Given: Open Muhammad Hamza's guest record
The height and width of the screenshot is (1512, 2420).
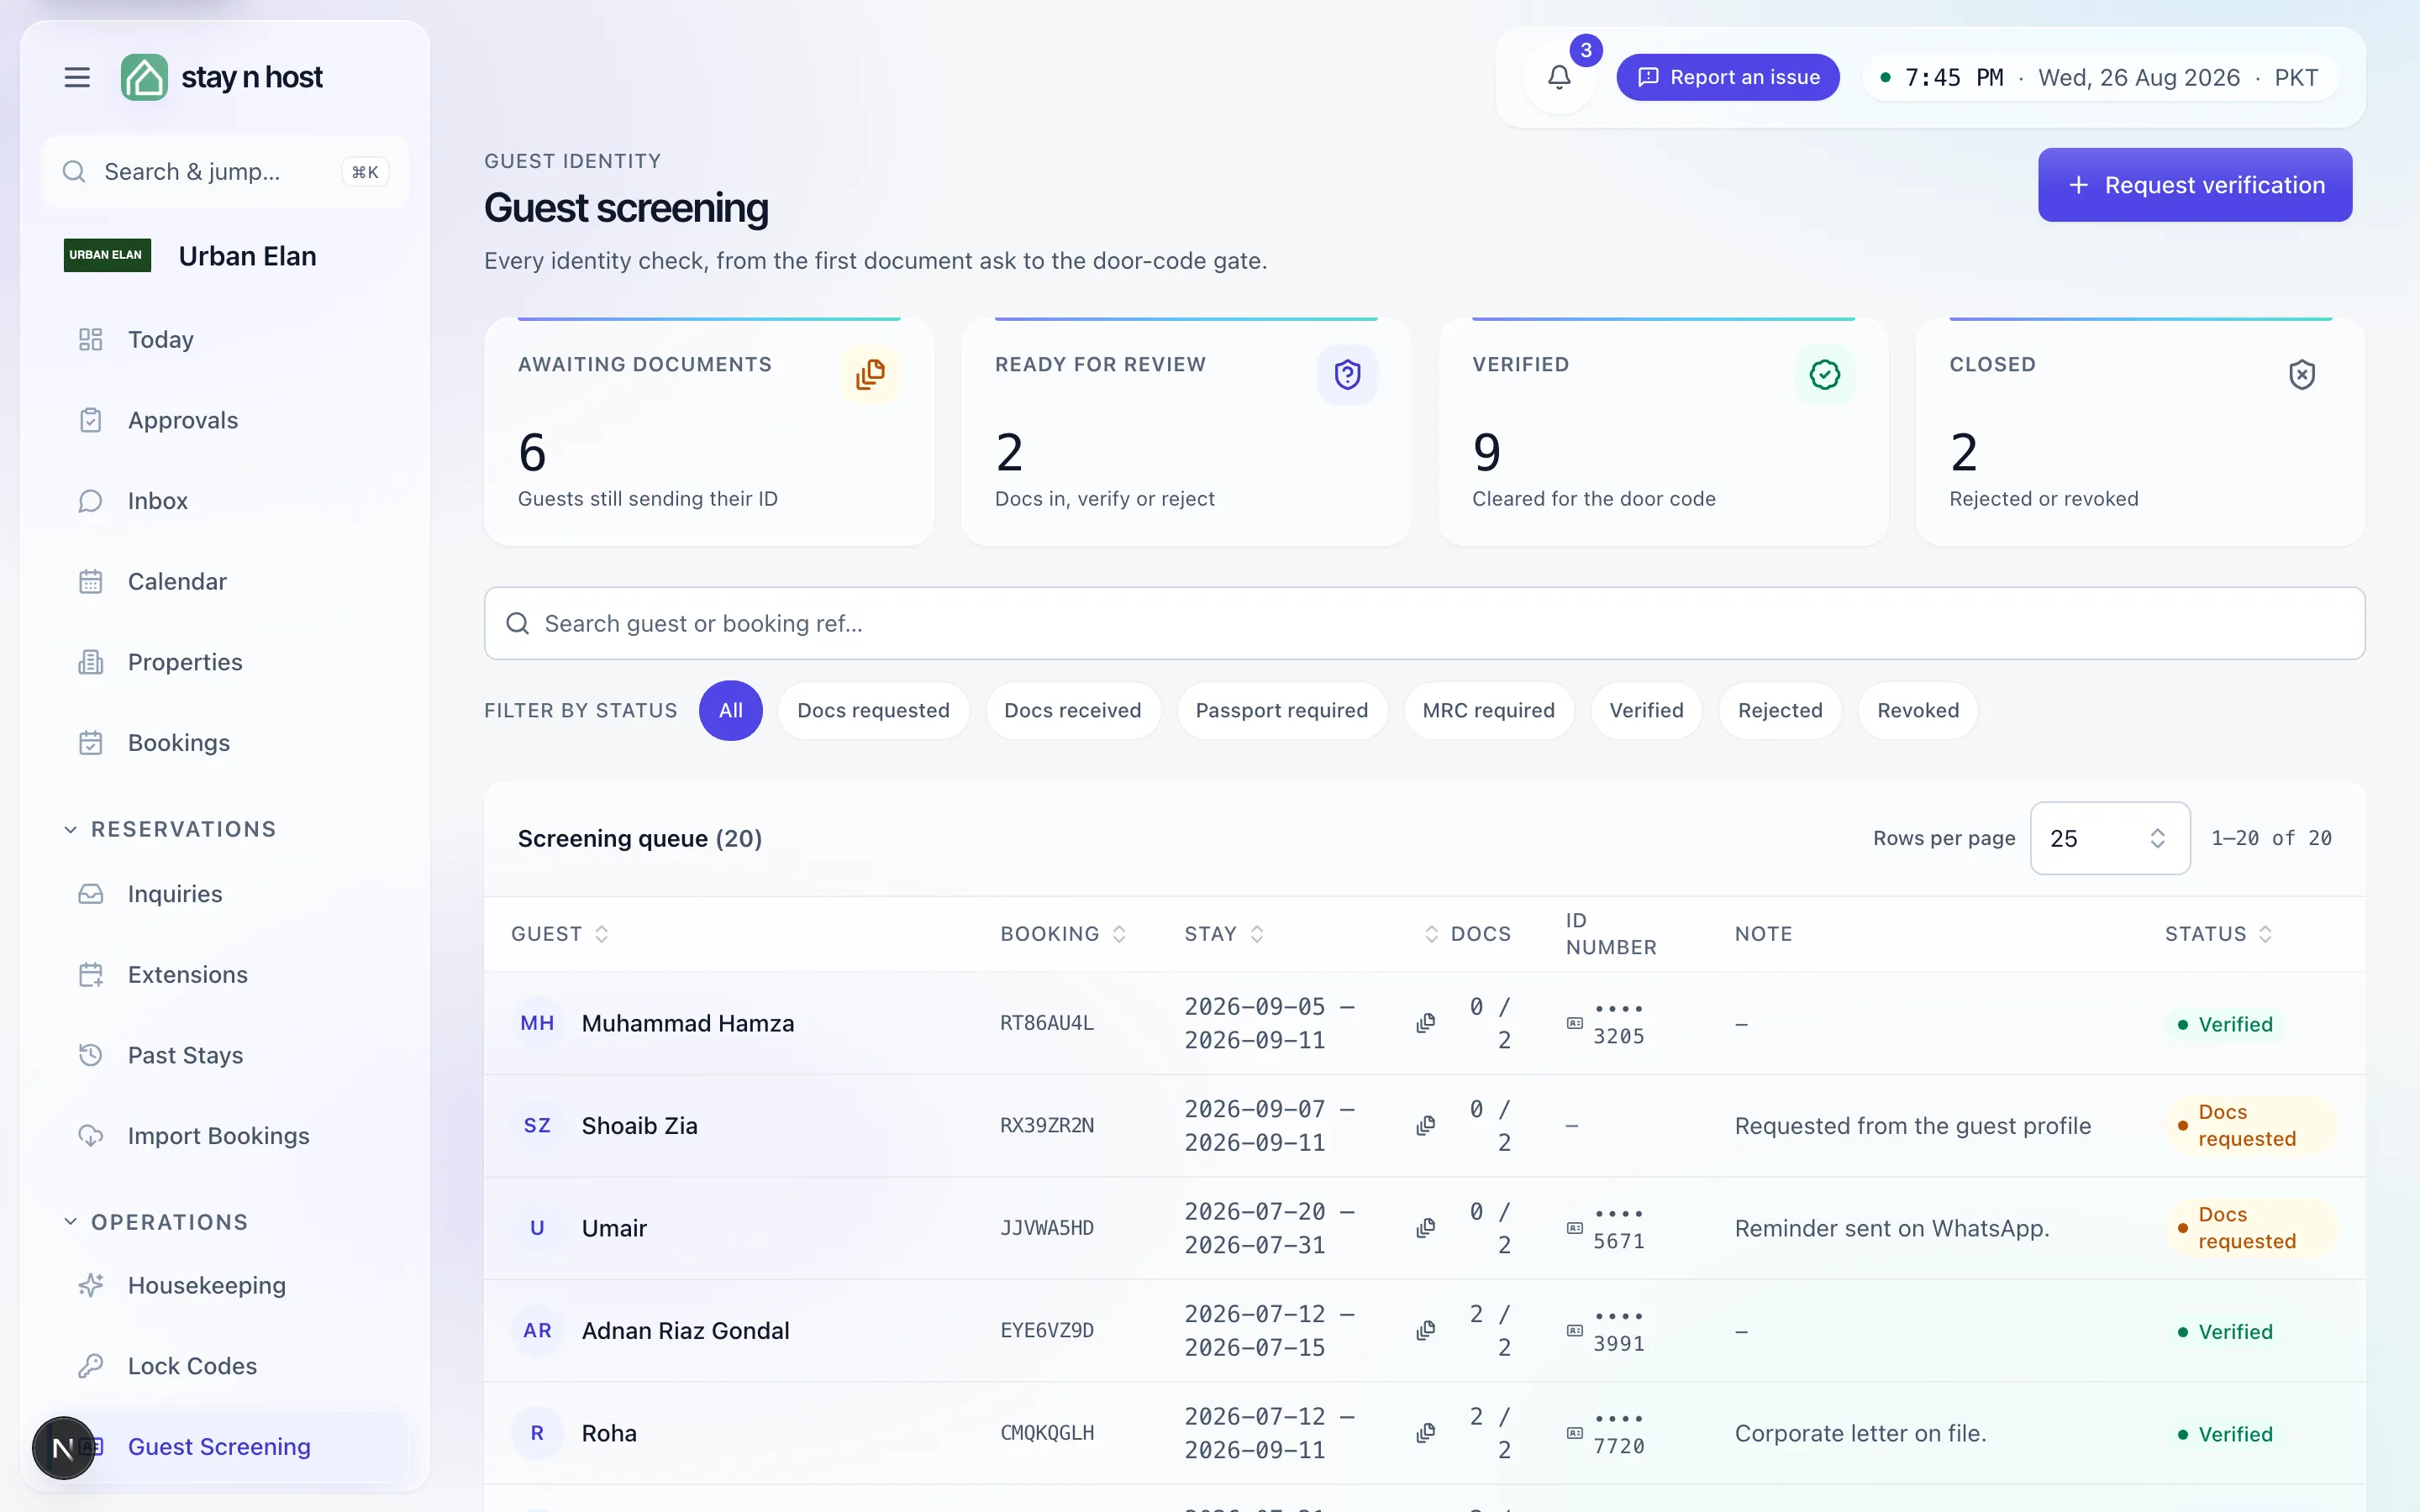Looking at the screenshot, I should 687,1023.
